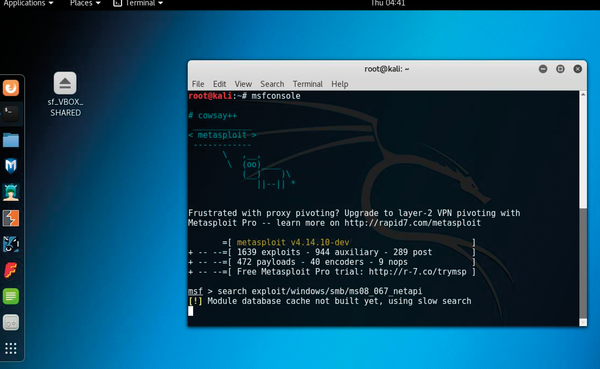
Task: Expand the Terminal app menu in top bar
Action: click(138, 3)
